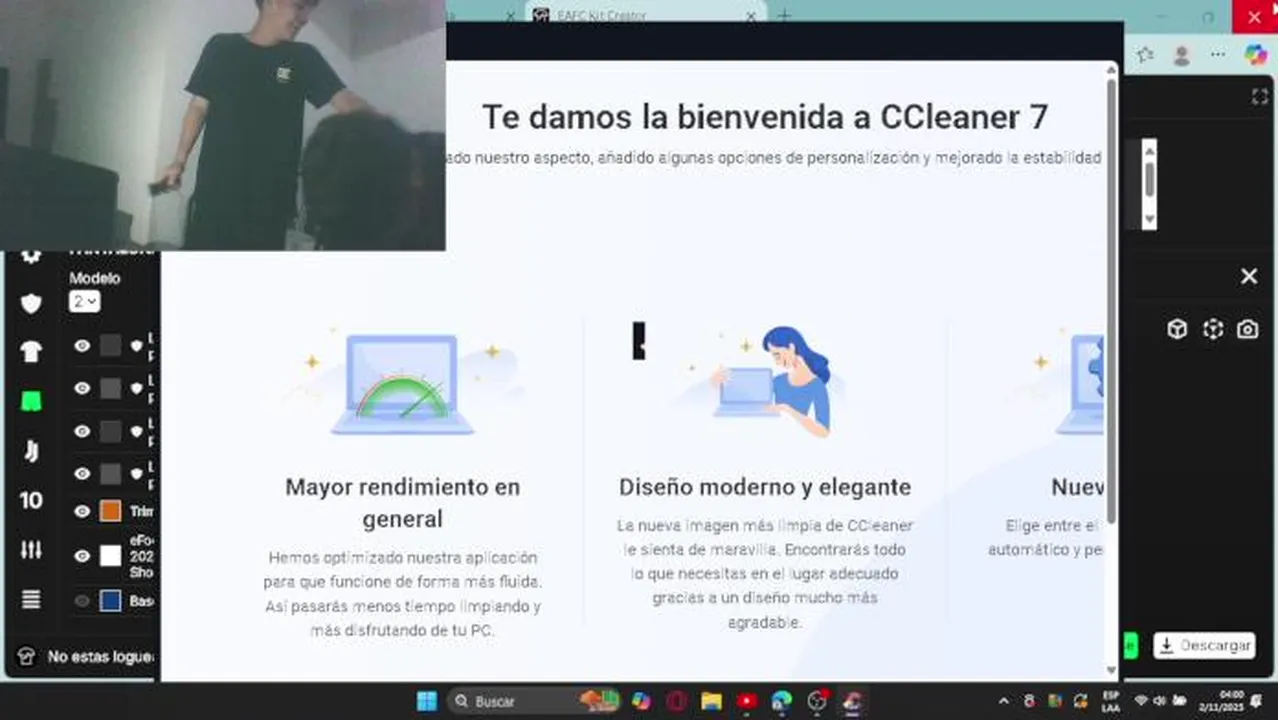The width and height of the screenshot is (1278, 720).
Task: Open YouTube icon on the taskbar
Action: (x=746, y=701)
